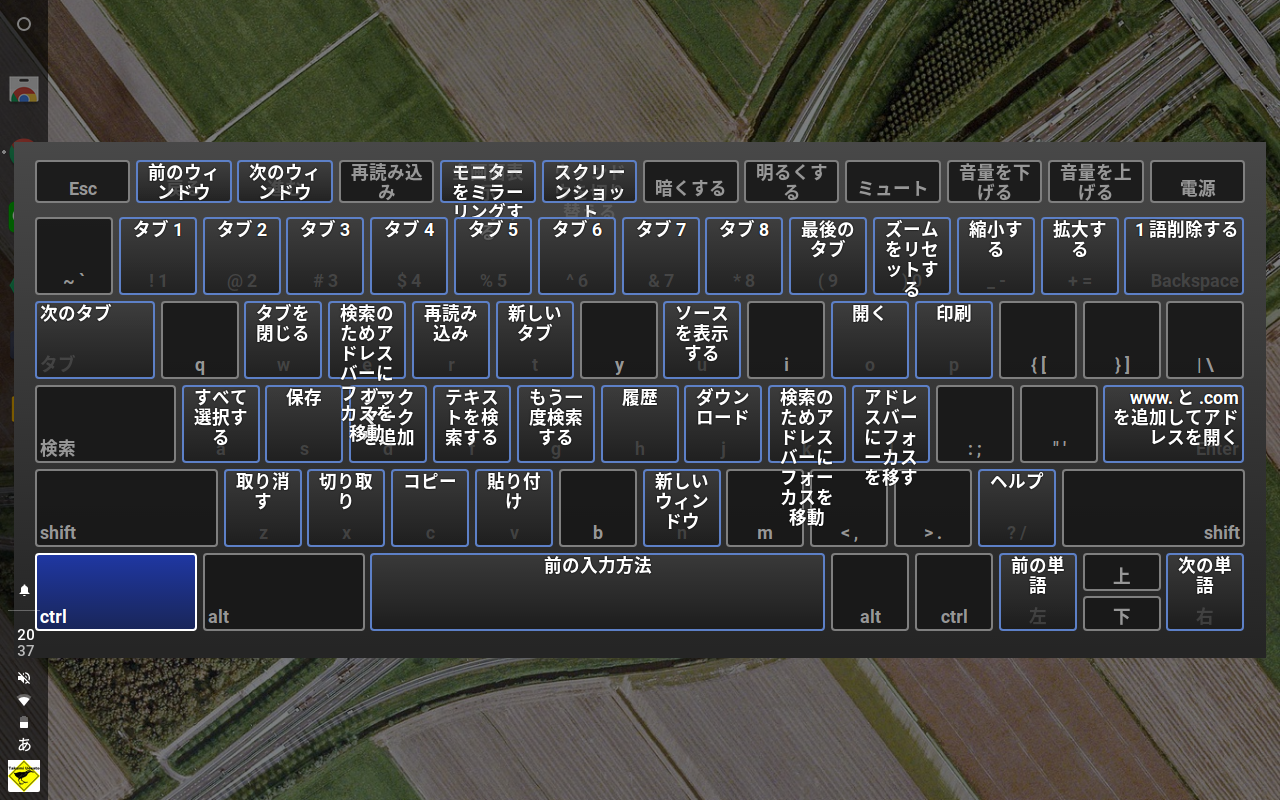Click the タブ 5 number key
Screen dimensions: 1280x800
pos(493,256)
